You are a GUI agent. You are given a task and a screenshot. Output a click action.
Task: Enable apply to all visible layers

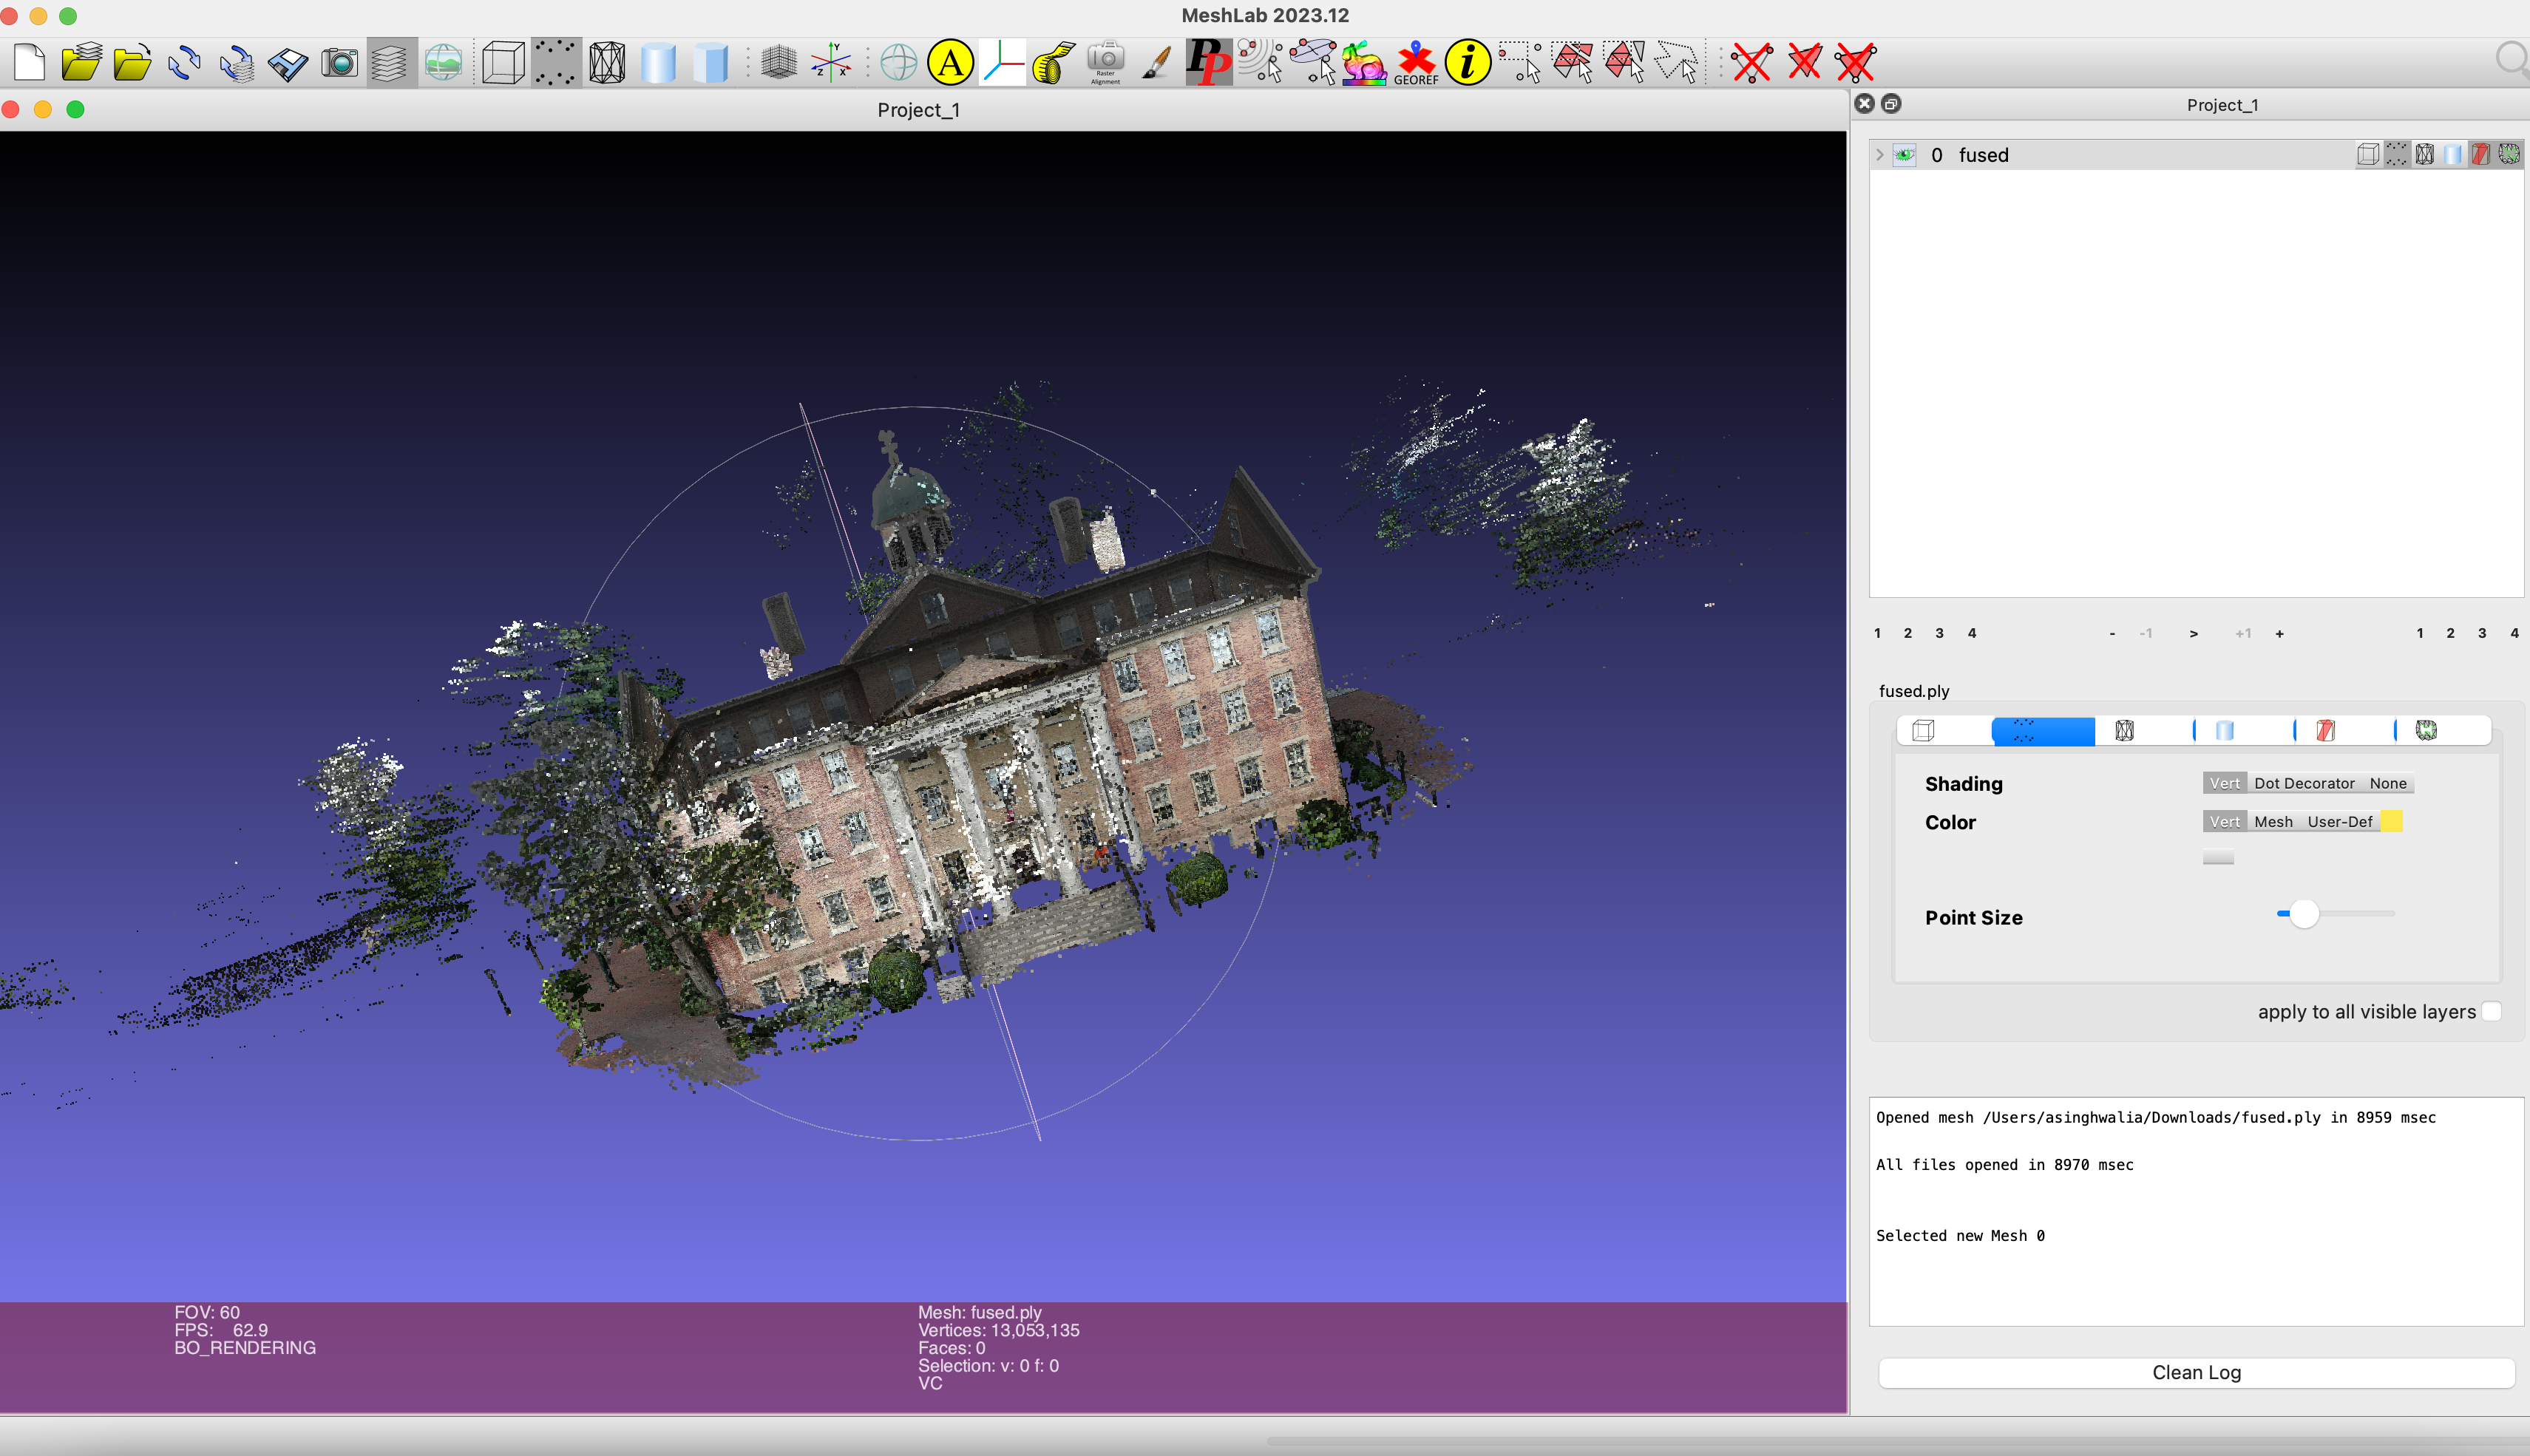2491,1012
